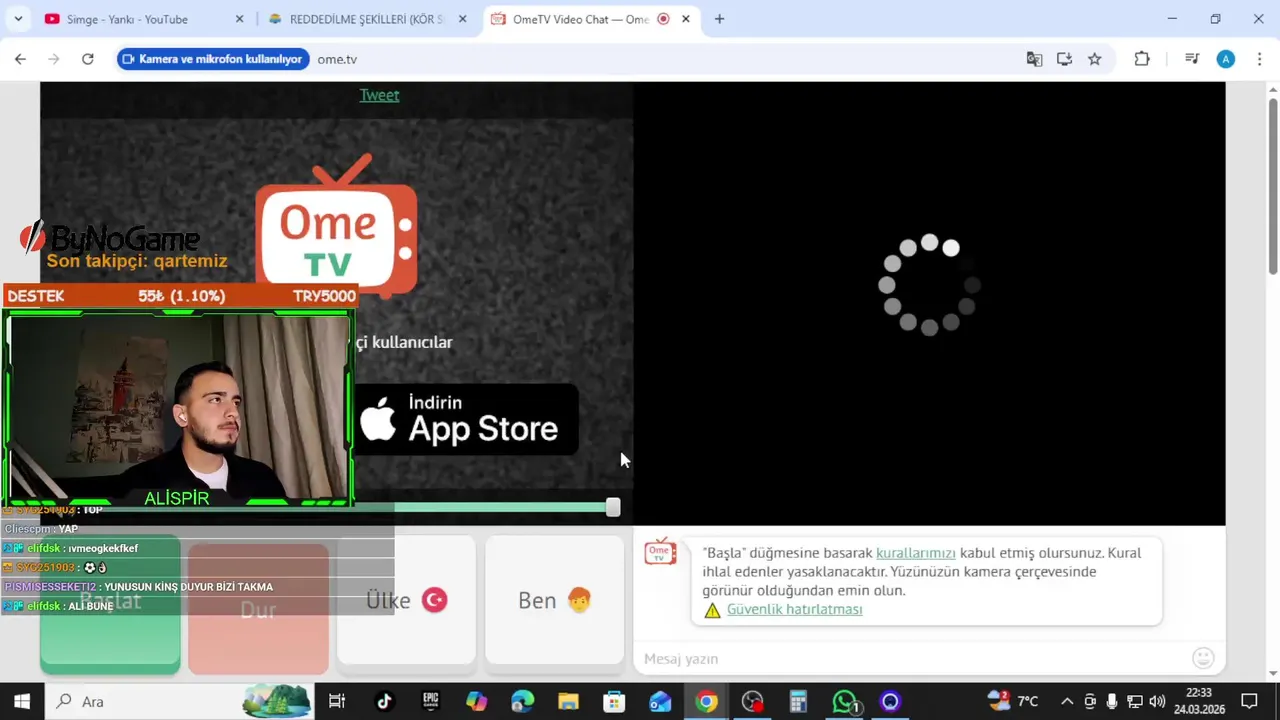Click the taskbar Ara search box
1280x720 pixels.
pos(180,701)
